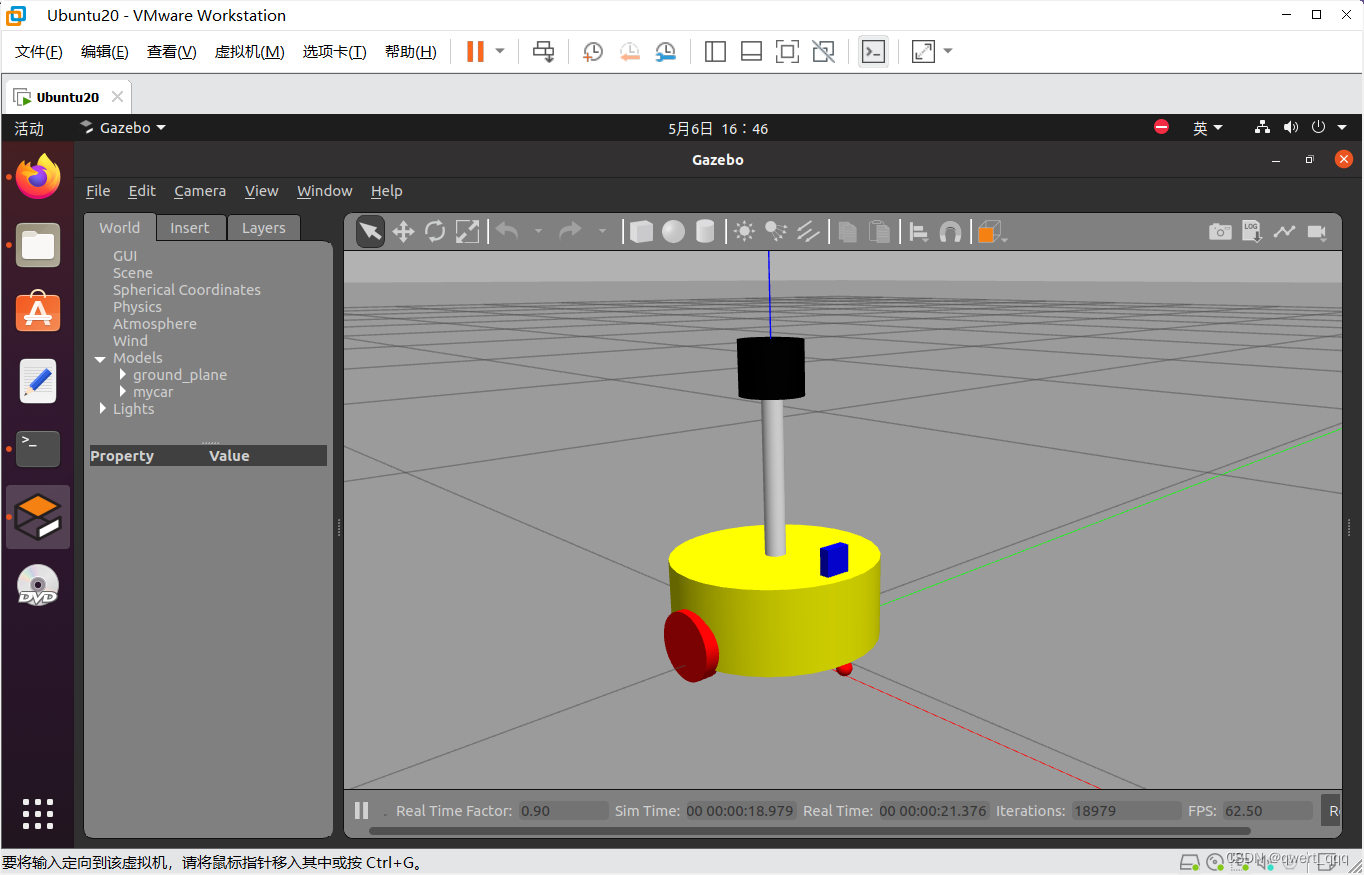
Task: Open Terminal from Ubuntu dock
Action: (38, 449)
